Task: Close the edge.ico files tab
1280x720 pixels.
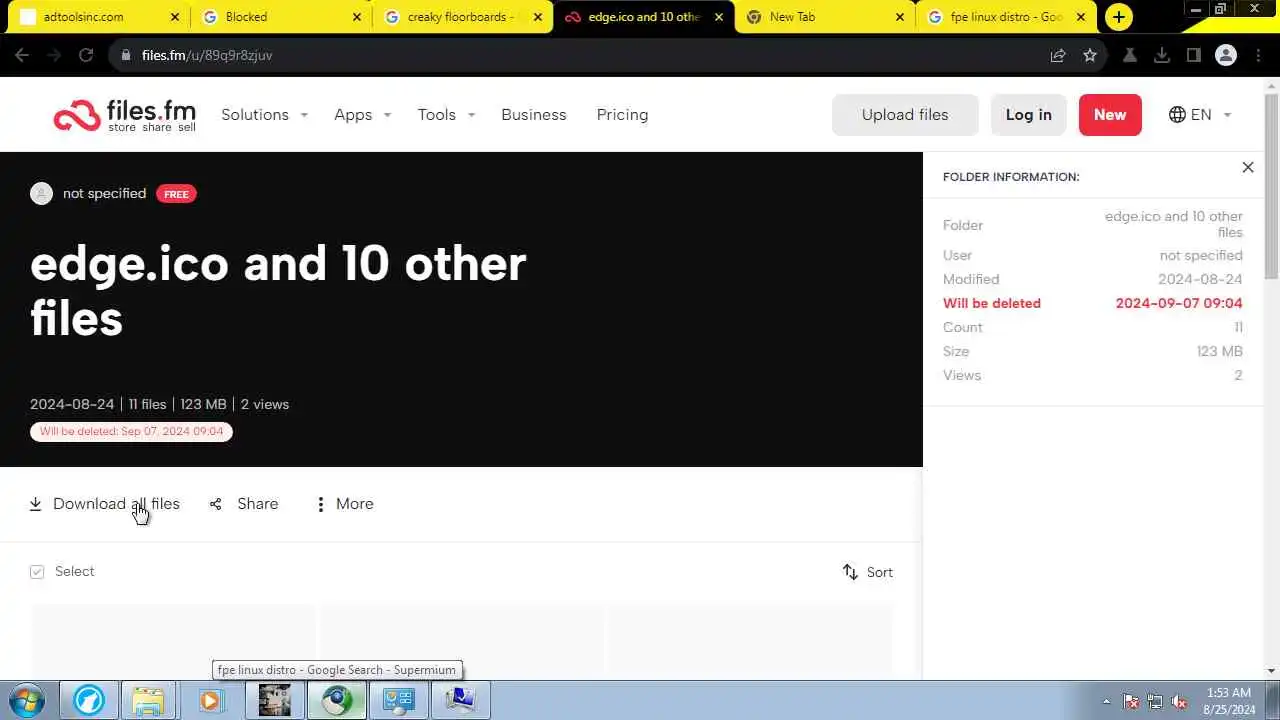Action: (x=718, y=17)
